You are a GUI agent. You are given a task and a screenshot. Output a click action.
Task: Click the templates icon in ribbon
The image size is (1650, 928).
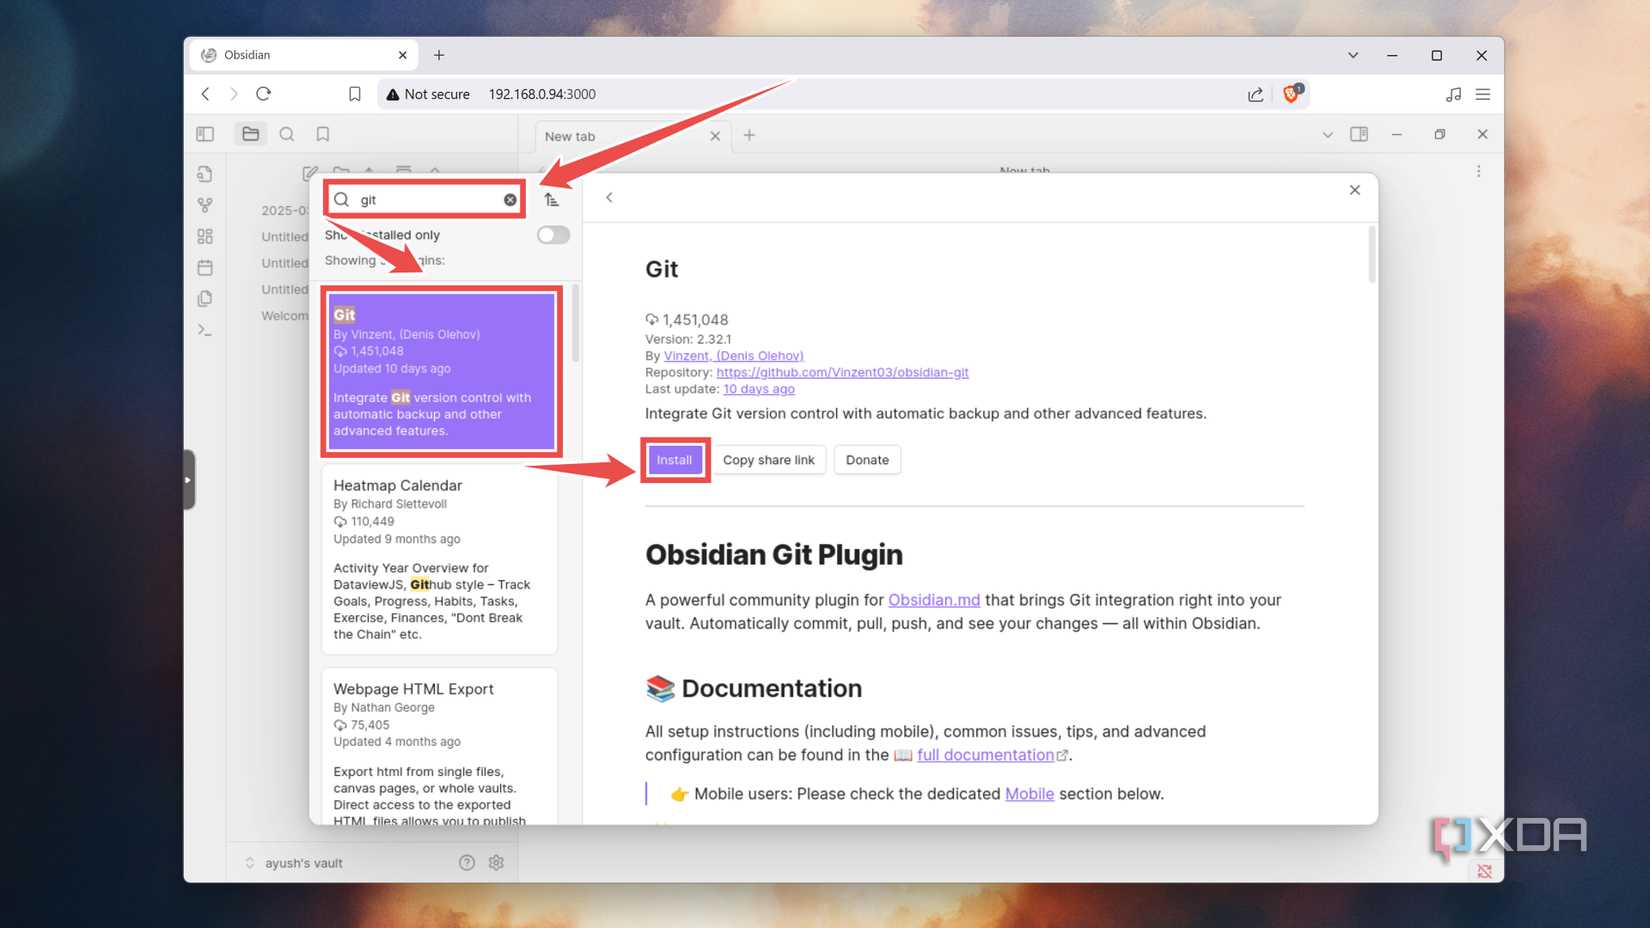click(x=205, y=298)
